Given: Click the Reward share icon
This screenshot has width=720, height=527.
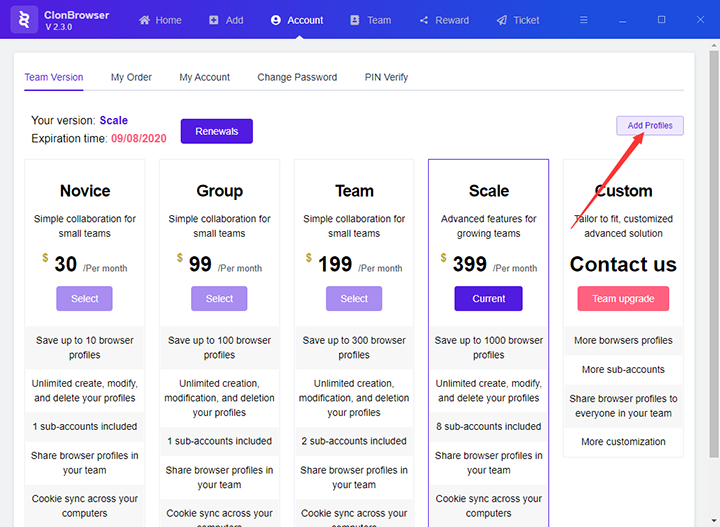Looking at the screenshot, I should coord(424,20).
